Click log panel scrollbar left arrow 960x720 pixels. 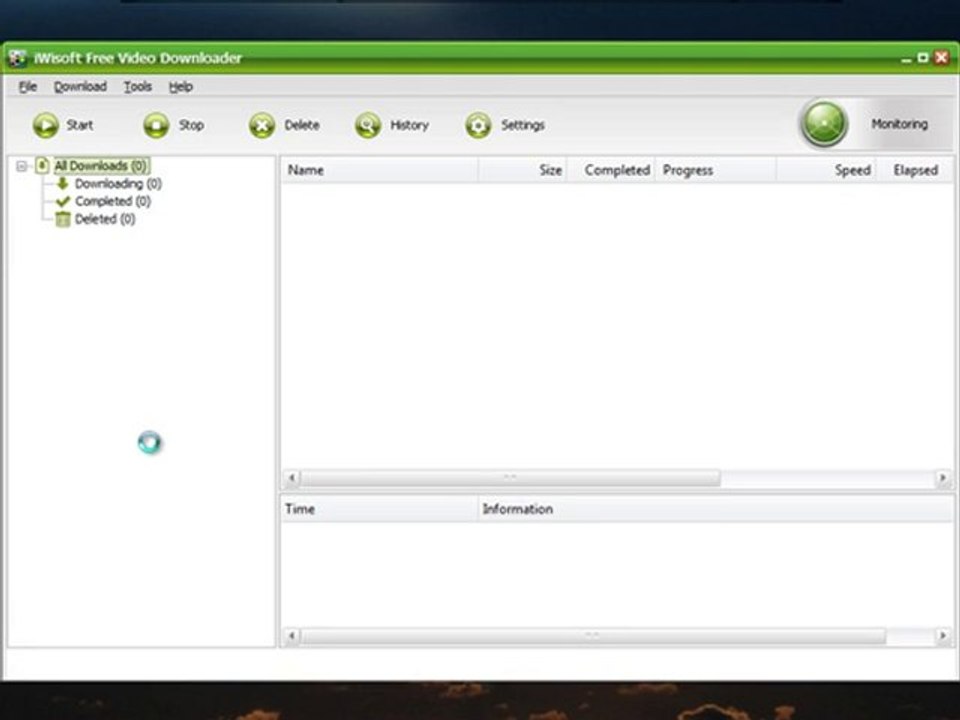pos(292,637)
